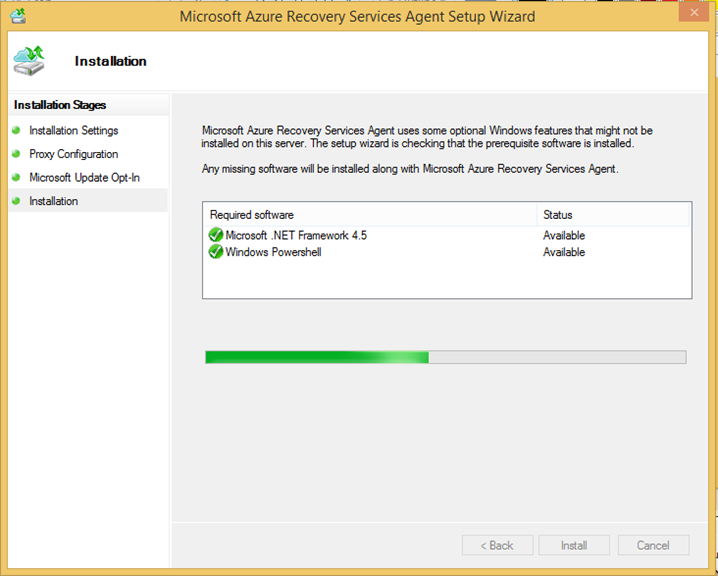Screen dimensions: 718x576
Task: Click the 'Any missing software will be installed' sentence
Action: (410, 169)
